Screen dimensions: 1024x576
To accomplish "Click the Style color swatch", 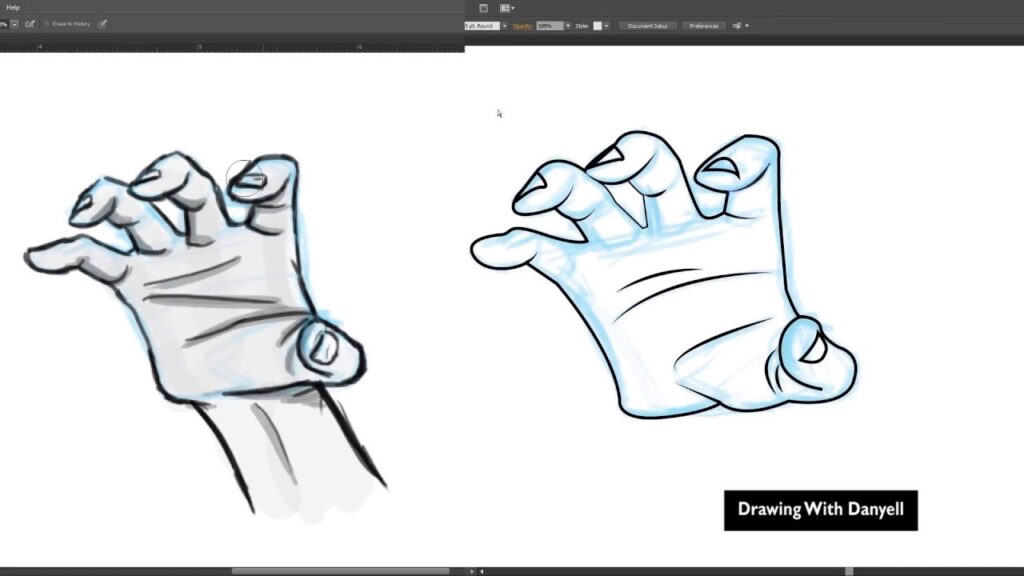I will coord(598,25).
